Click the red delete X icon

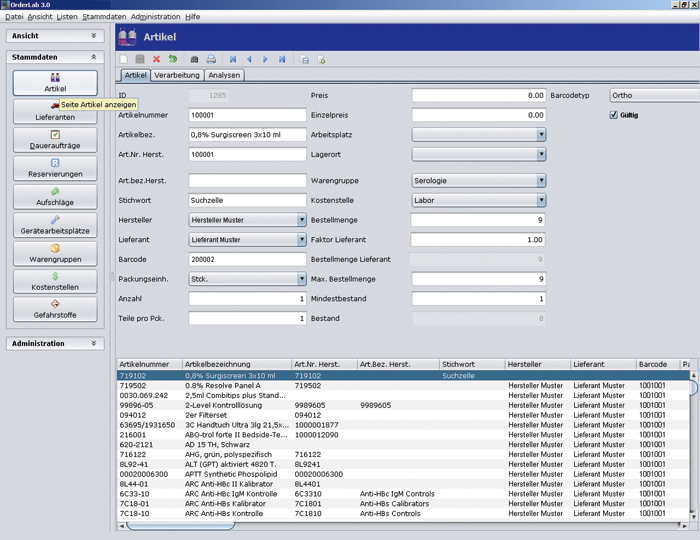[156, 60]
